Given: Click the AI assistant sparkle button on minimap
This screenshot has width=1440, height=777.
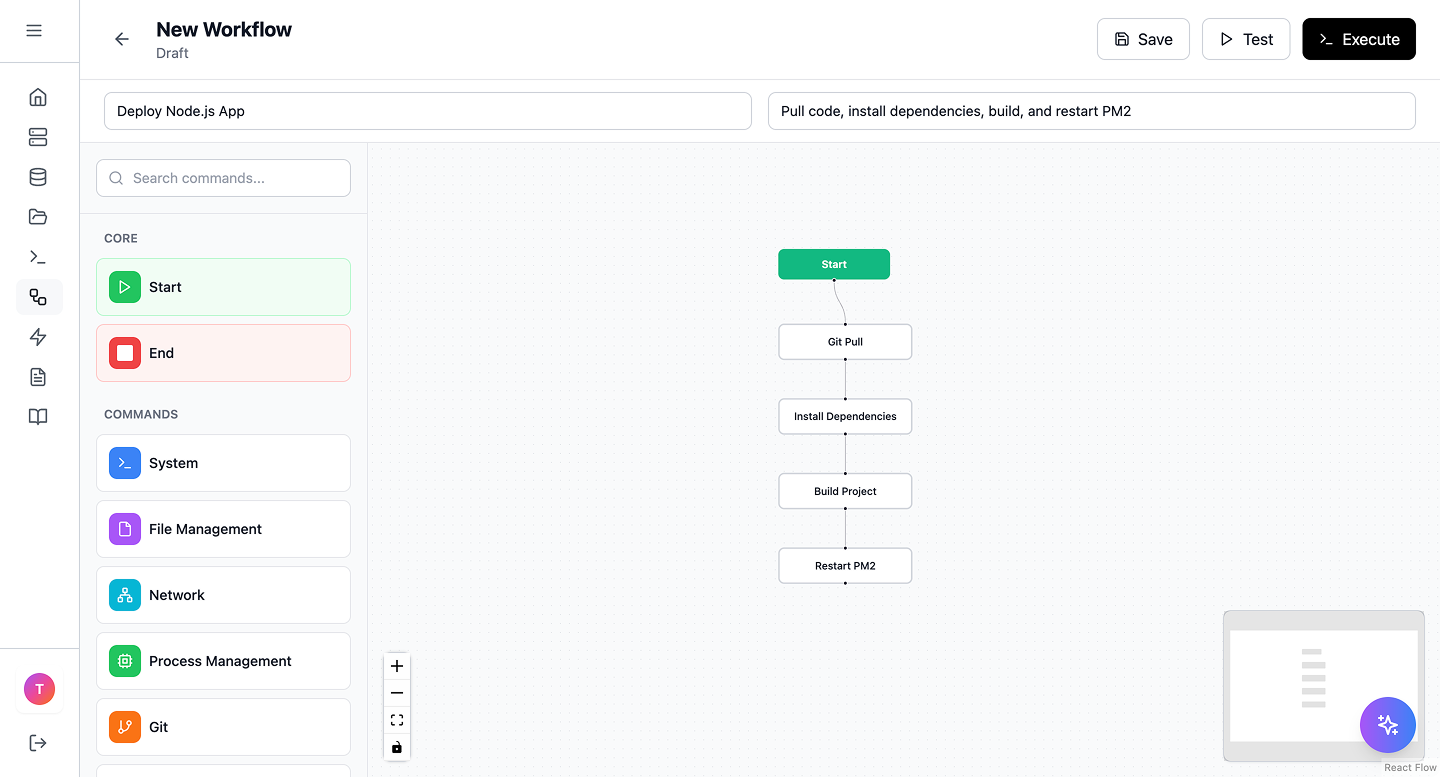Looking at the screenshot, I should 1387,725.
